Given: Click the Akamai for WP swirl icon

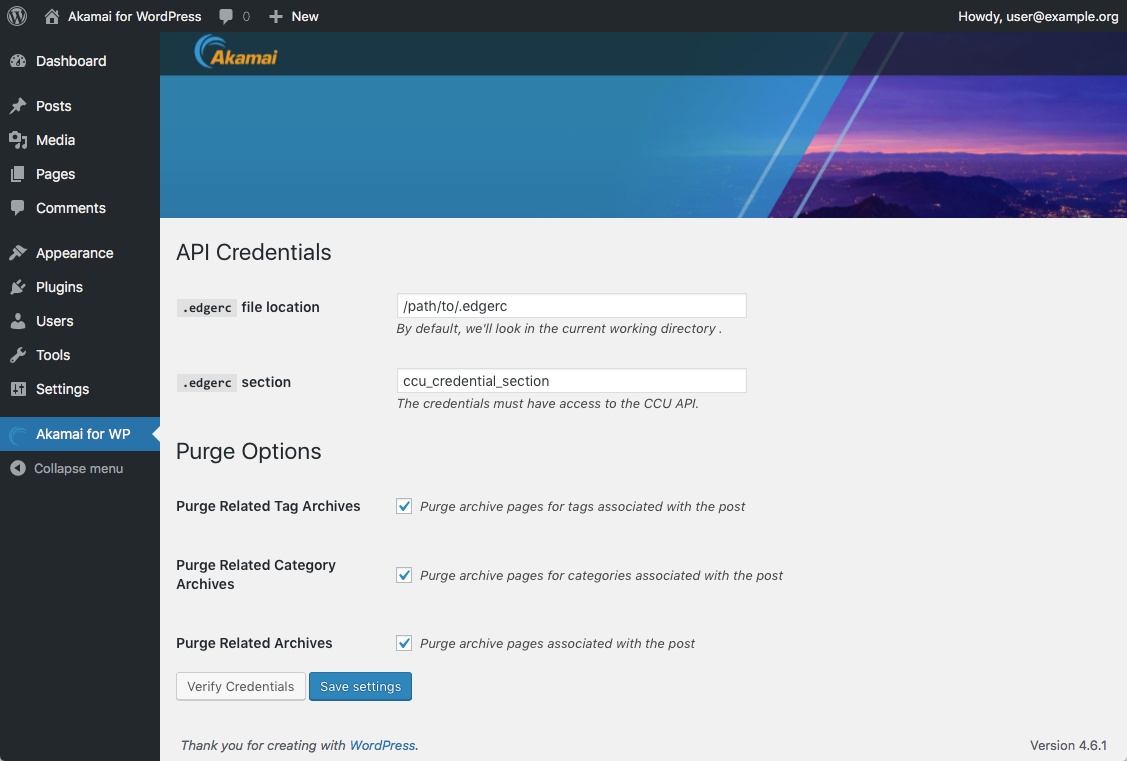Looking at the screenshot, I should pos(18,434).
